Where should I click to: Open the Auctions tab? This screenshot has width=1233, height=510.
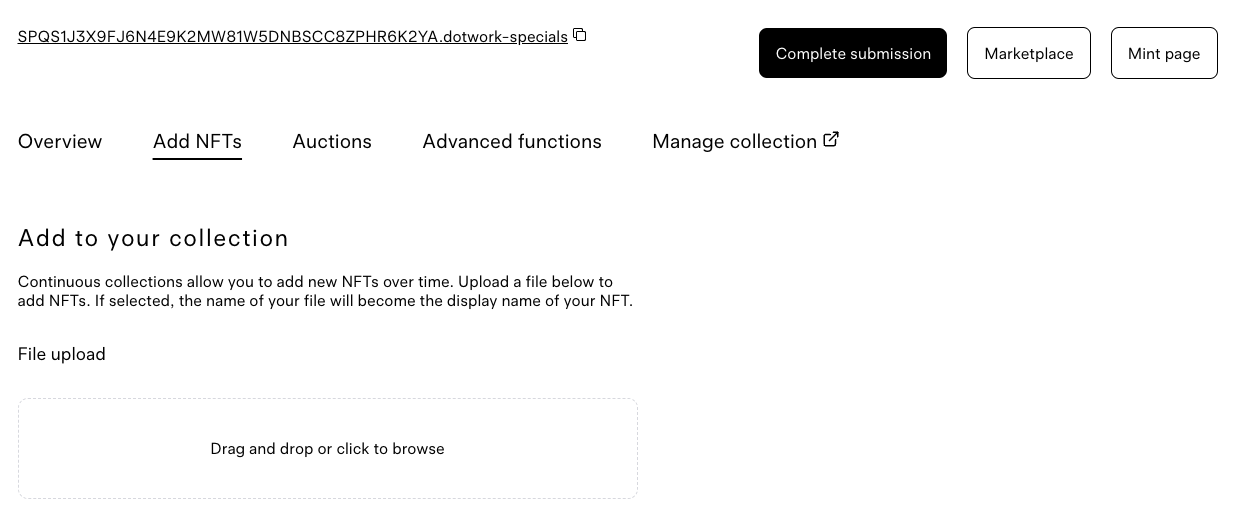[x=332, y=142]
